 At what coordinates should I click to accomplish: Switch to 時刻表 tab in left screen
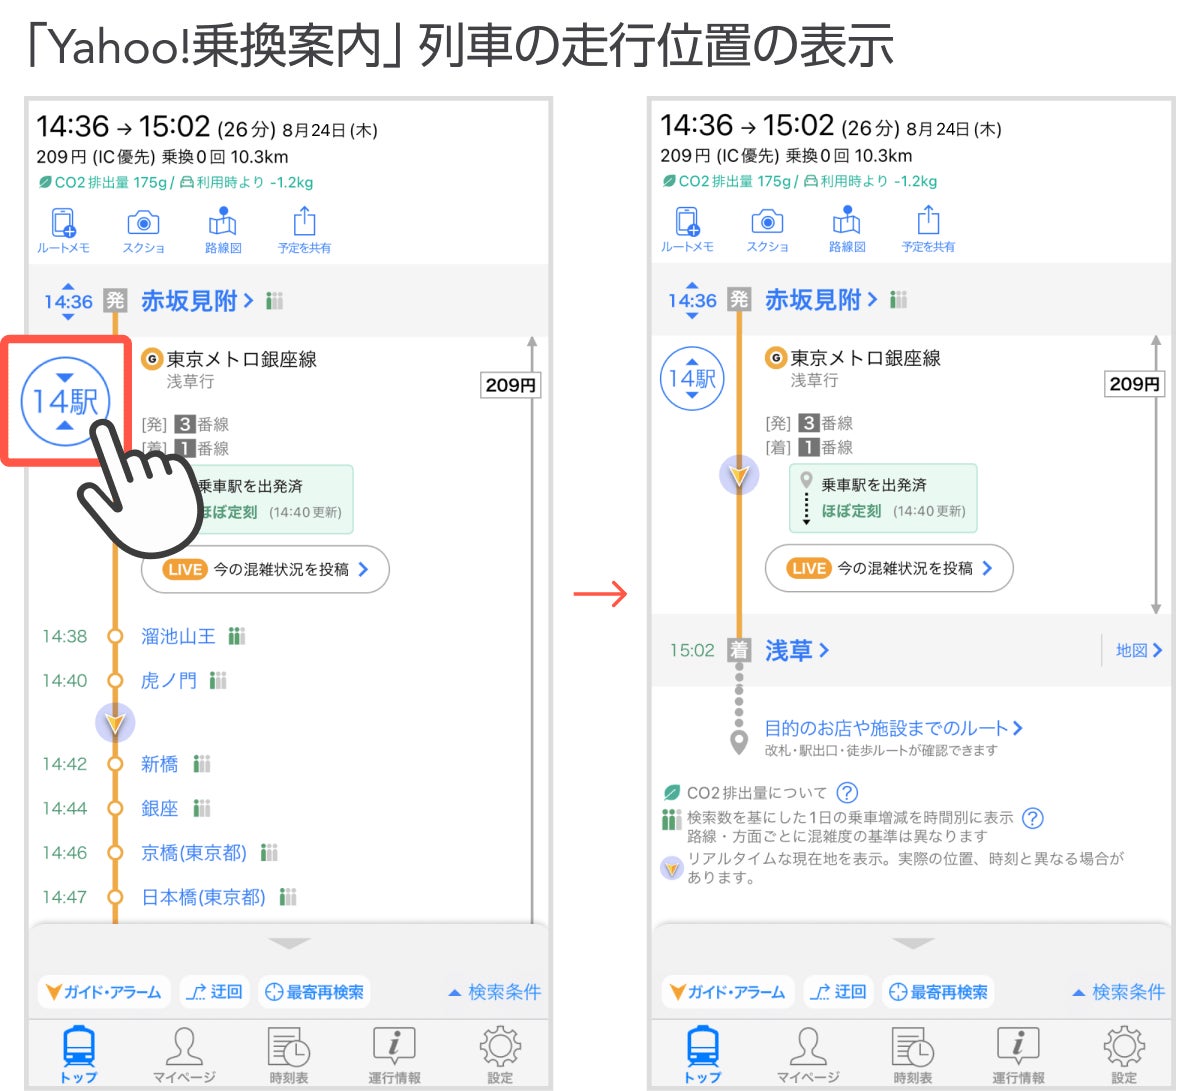(x=289, y=1054)
